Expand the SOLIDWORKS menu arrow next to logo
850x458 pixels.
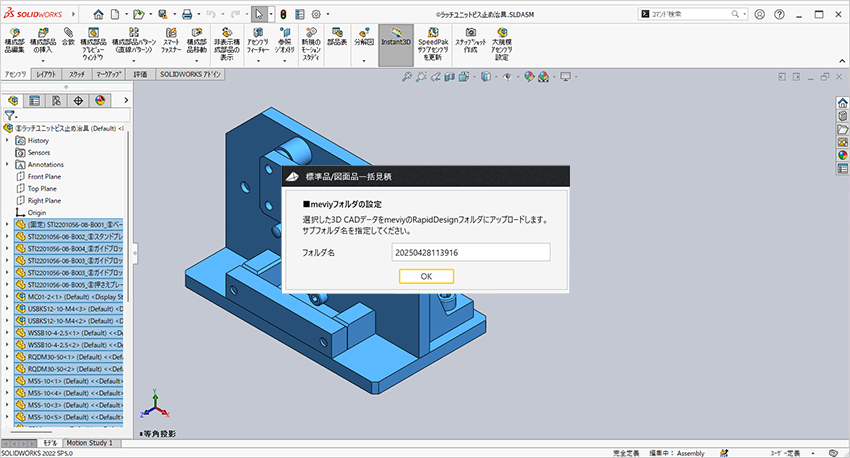click(x=73, y=14)
